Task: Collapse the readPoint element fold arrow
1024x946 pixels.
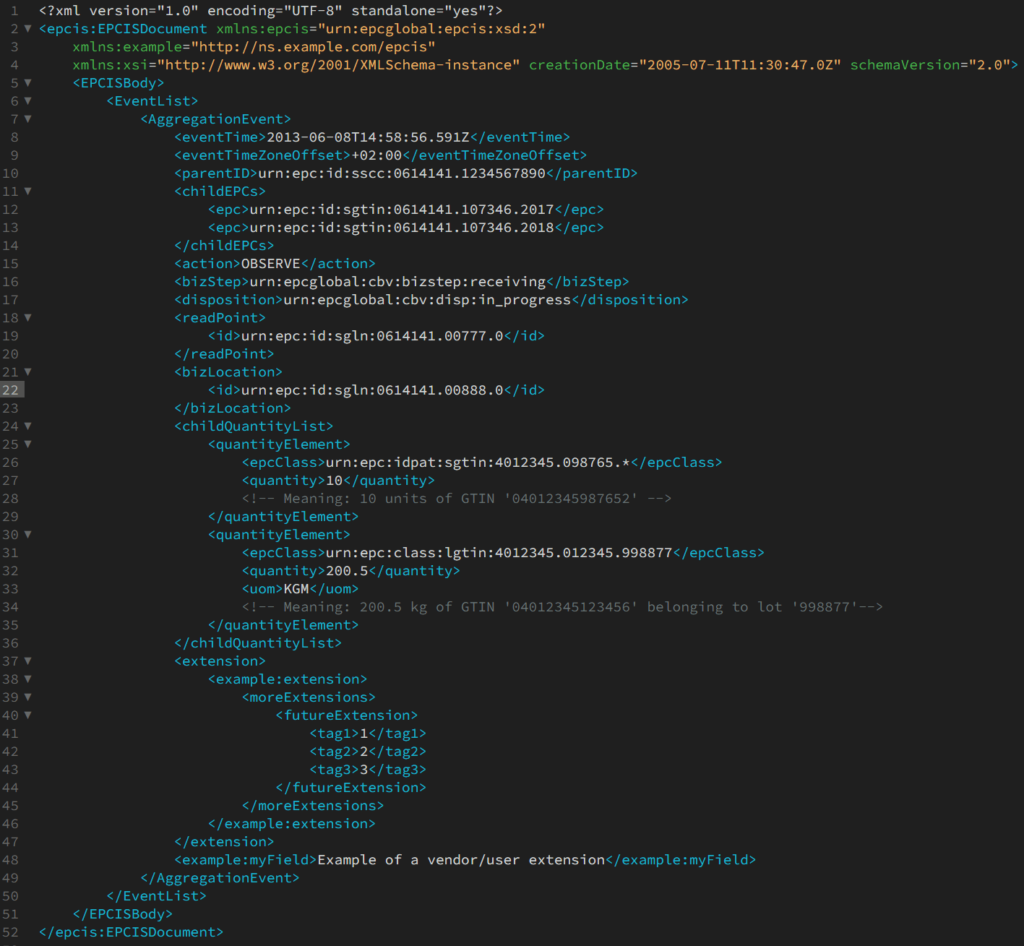Action: [28, 317]
